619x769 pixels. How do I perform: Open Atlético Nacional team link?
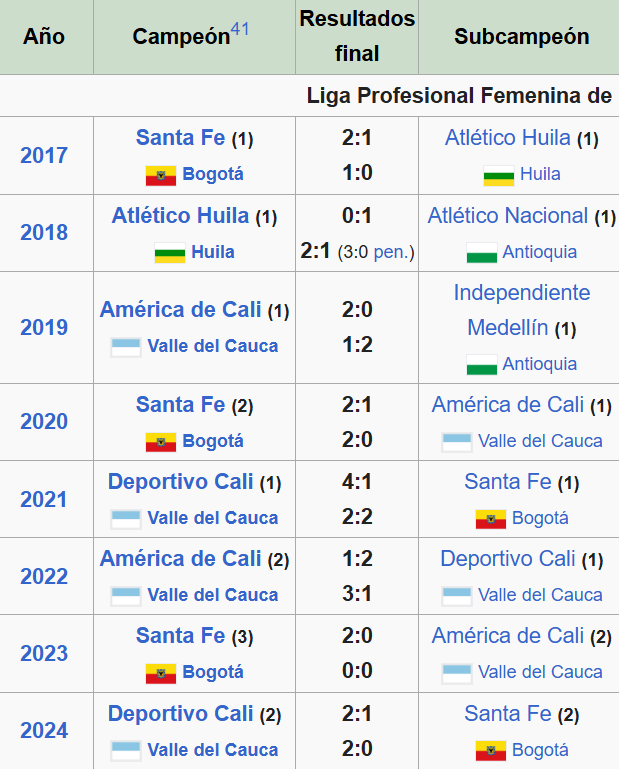507,216
